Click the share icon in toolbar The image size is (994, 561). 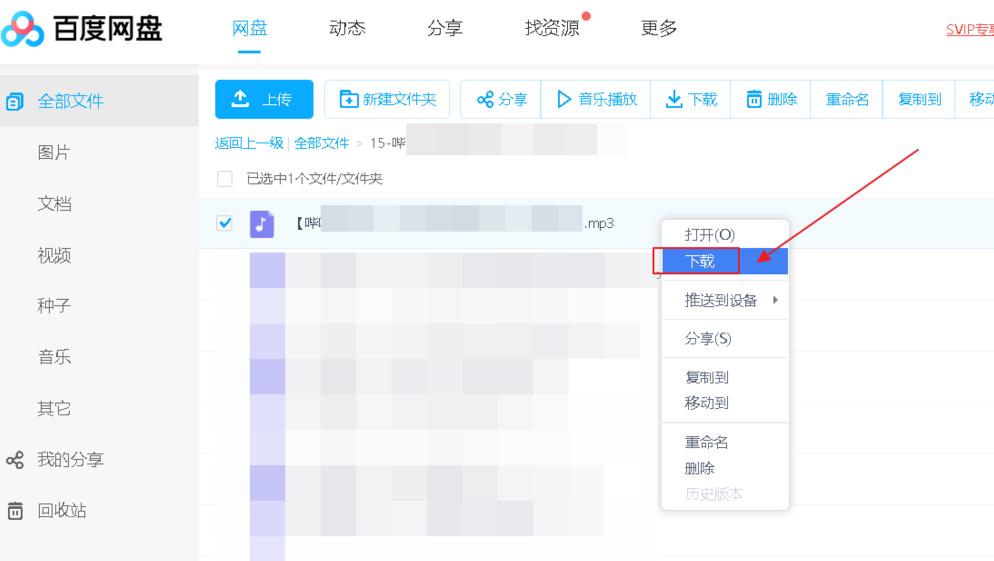[485, 100]
